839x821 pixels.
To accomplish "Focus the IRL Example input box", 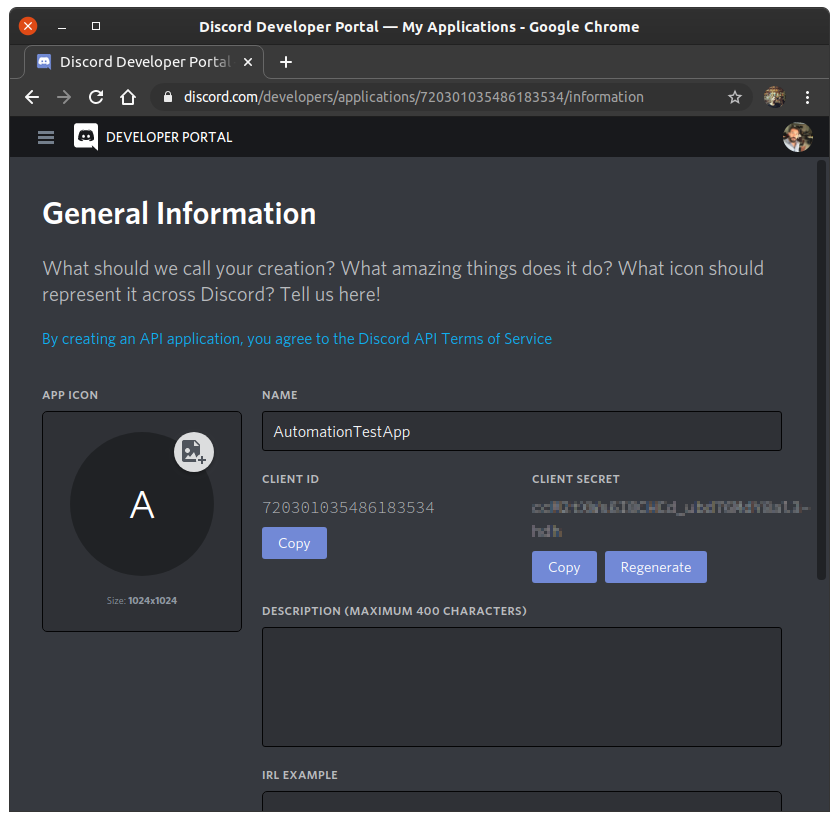I will click(x=522, y=801).
